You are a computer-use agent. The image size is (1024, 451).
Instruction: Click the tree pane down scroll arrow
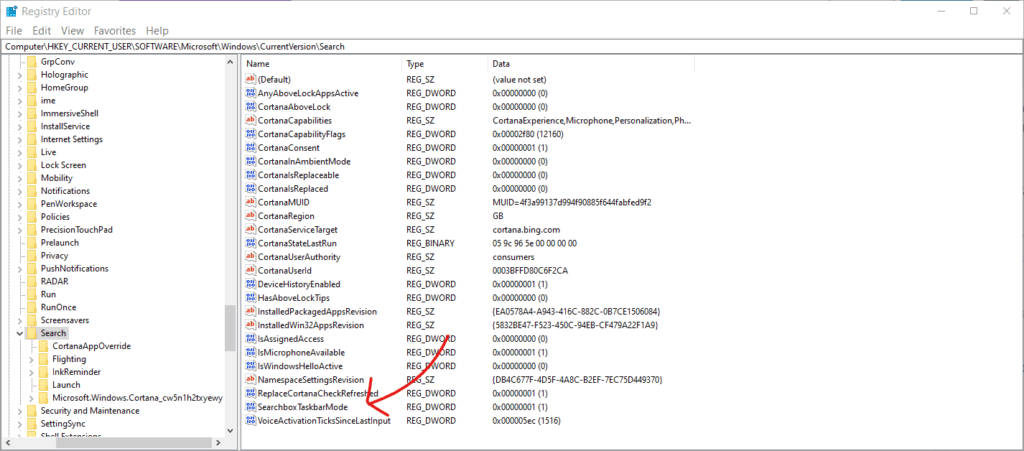coord(230,431)
